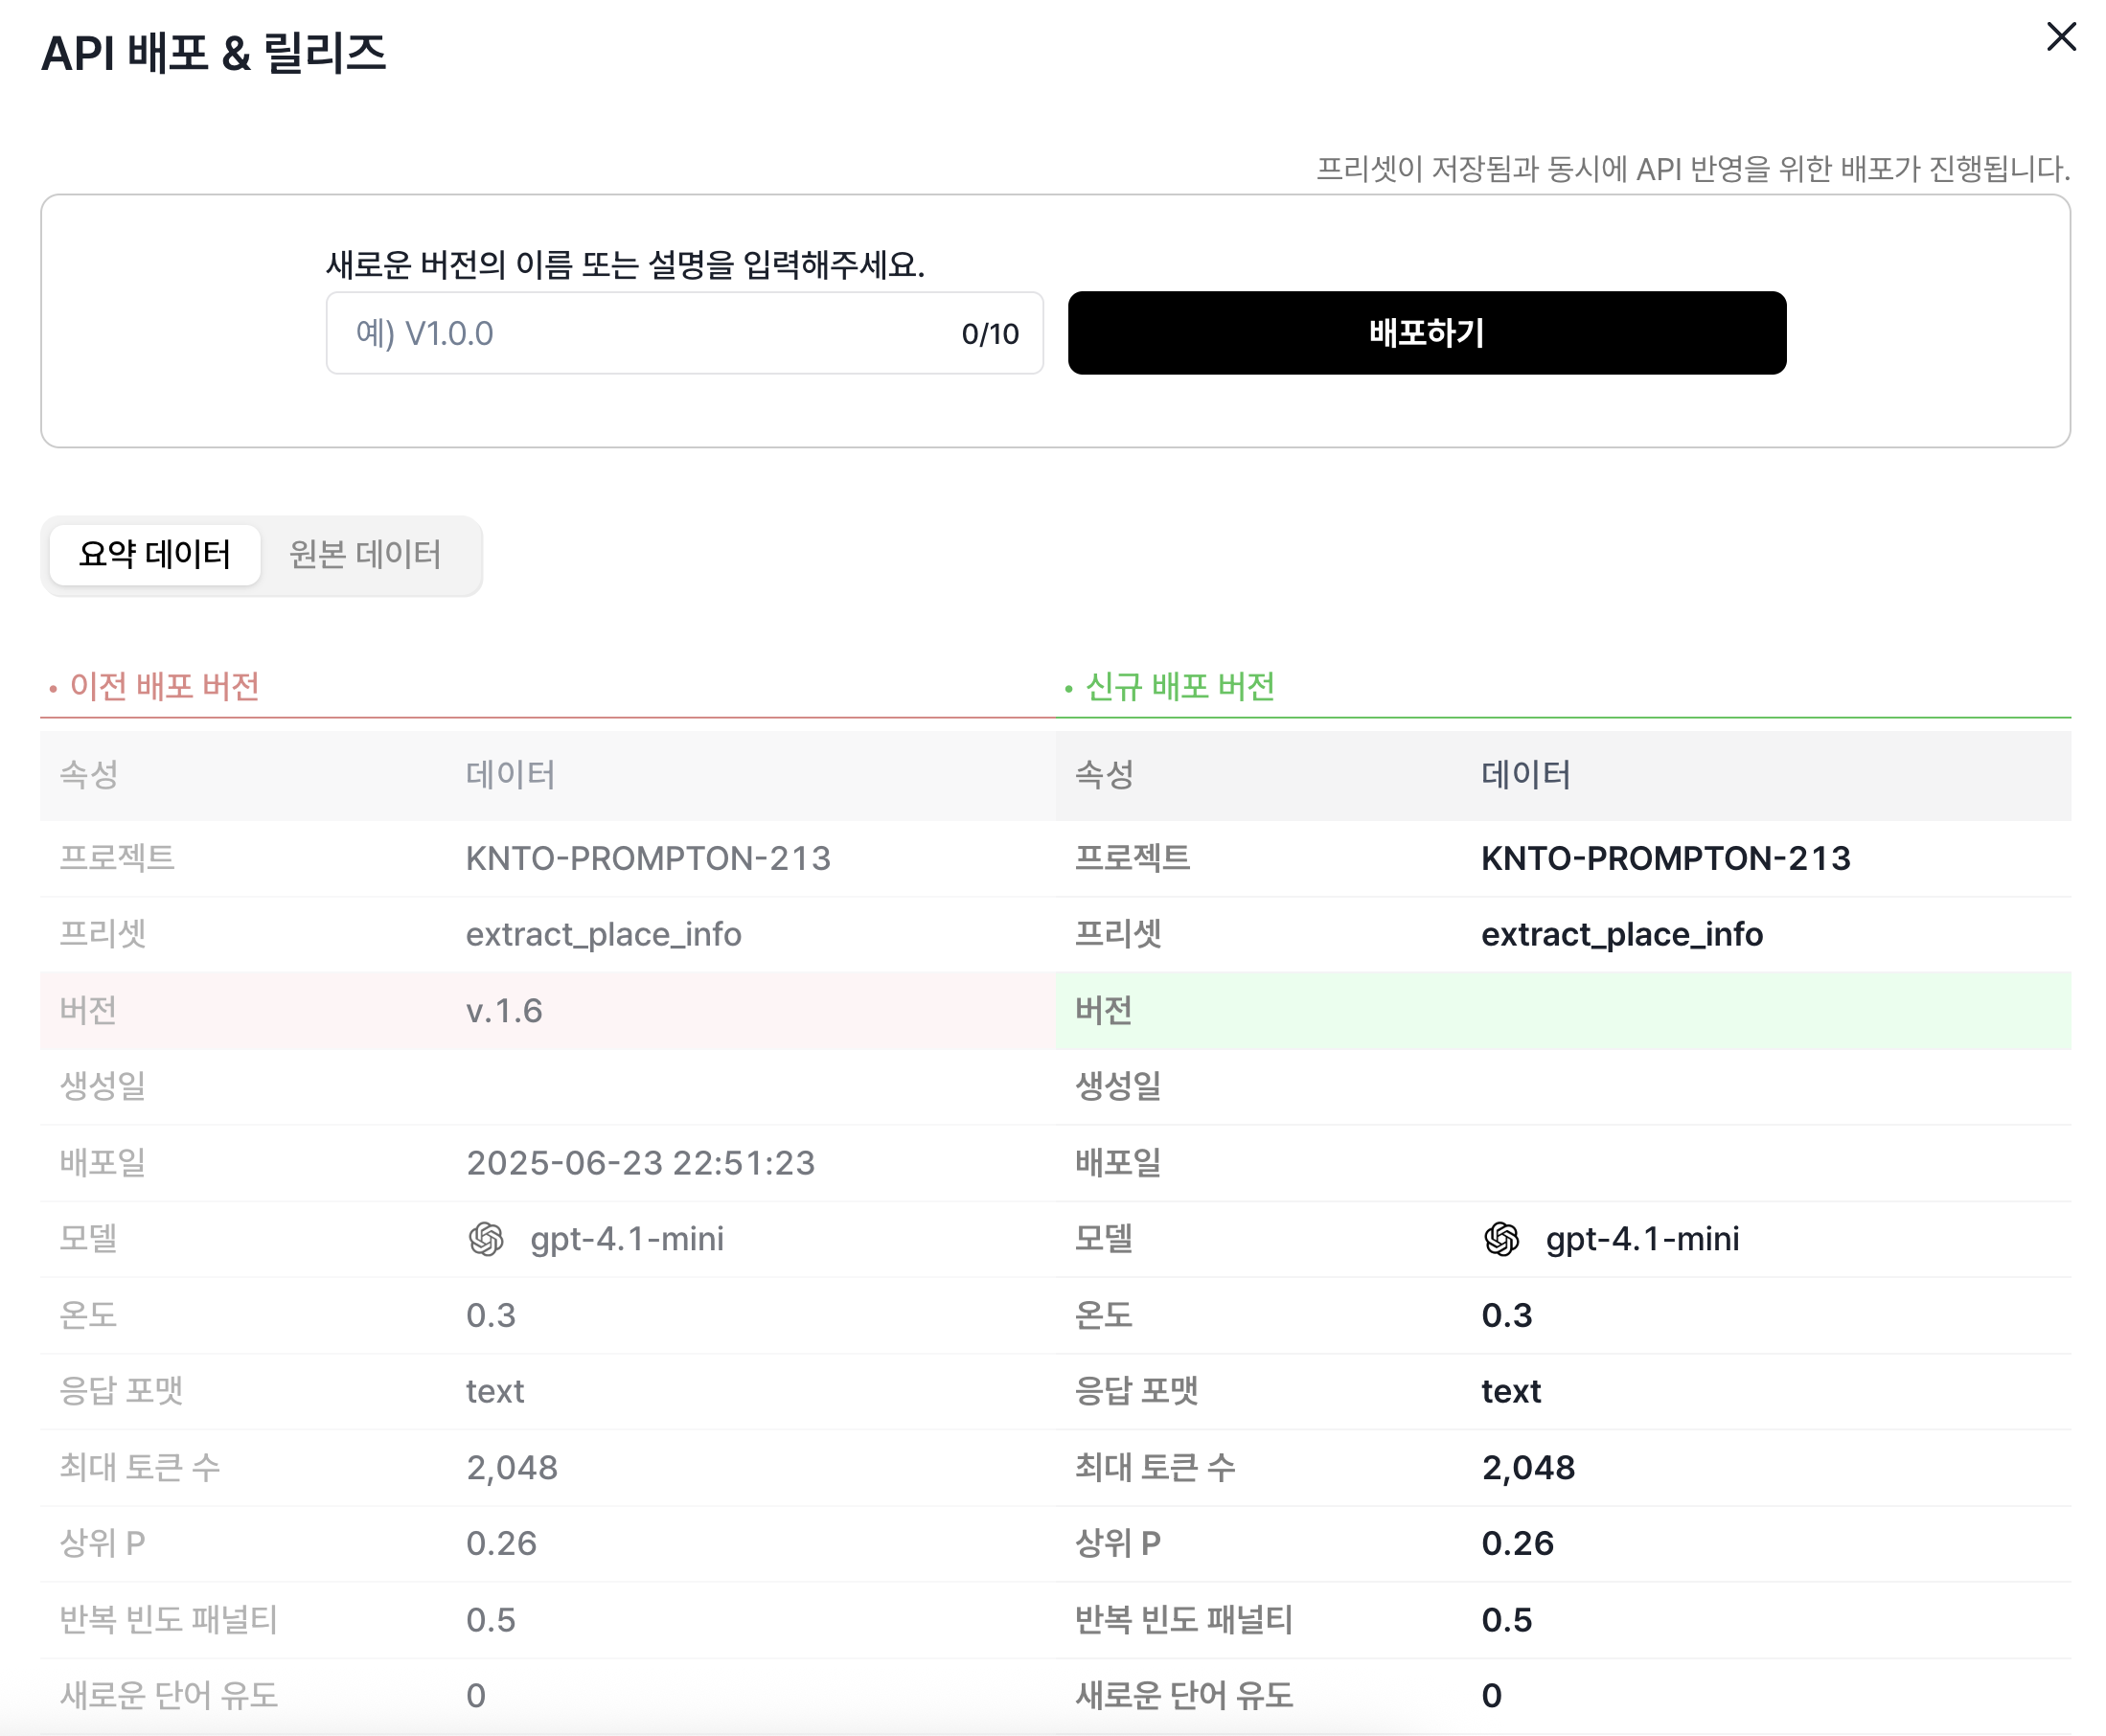The width and height of the screenshot is (2106, 1736).
Task: Click new version 반복 빈도 패널티 value 0.5
Action: tap(1506, 1620)
